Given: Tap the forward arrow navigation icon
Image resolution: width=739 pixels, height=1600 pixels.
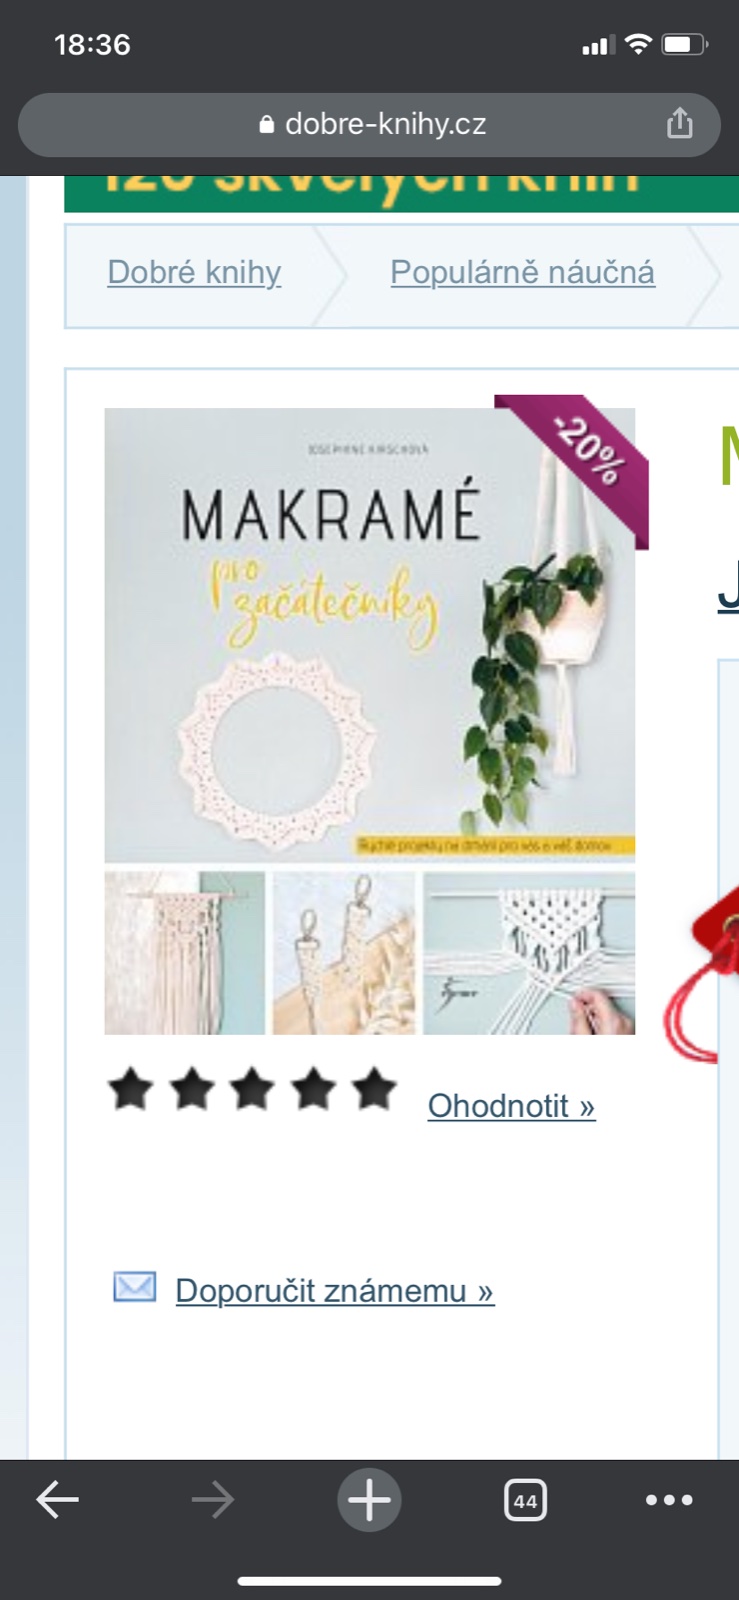Looking at the screenshot, I should (x=213, y=1499).
